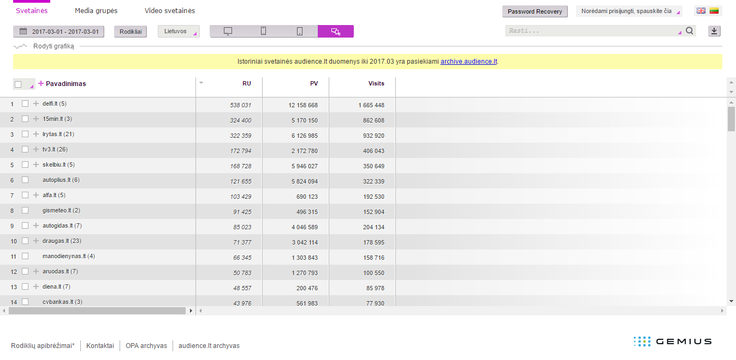Sort by the Visits column header
Screen dimensions: 736x360
[376, 84]
